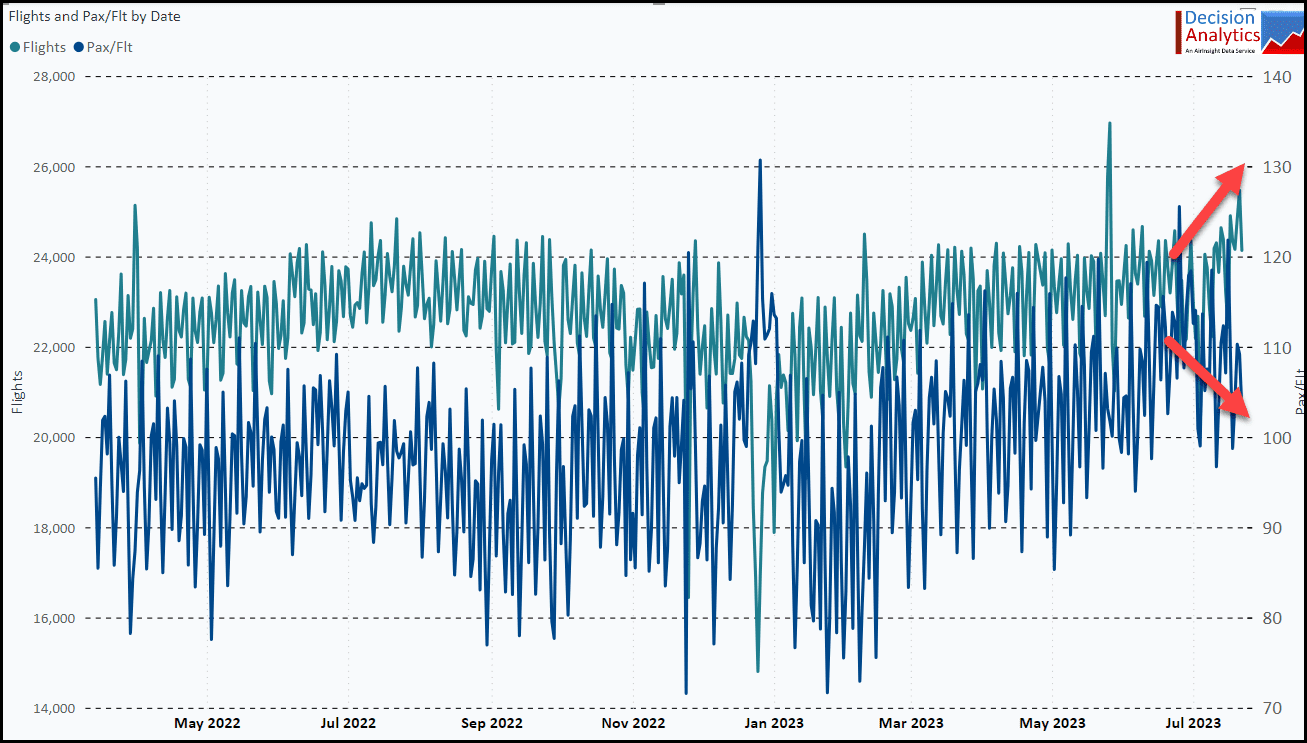
Task: Click the red line-chart icon in logo
Action: (1282, 32)
